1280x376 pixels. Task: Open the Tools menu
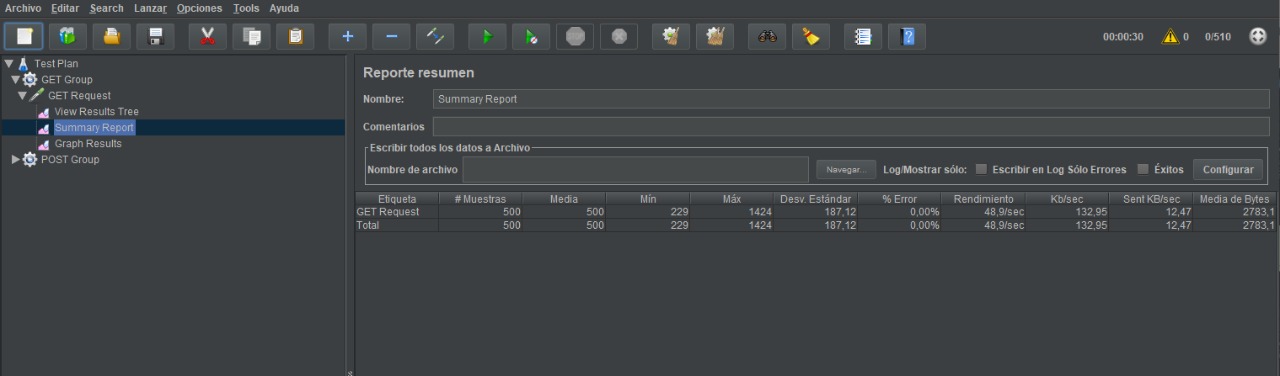click(246, 8)
